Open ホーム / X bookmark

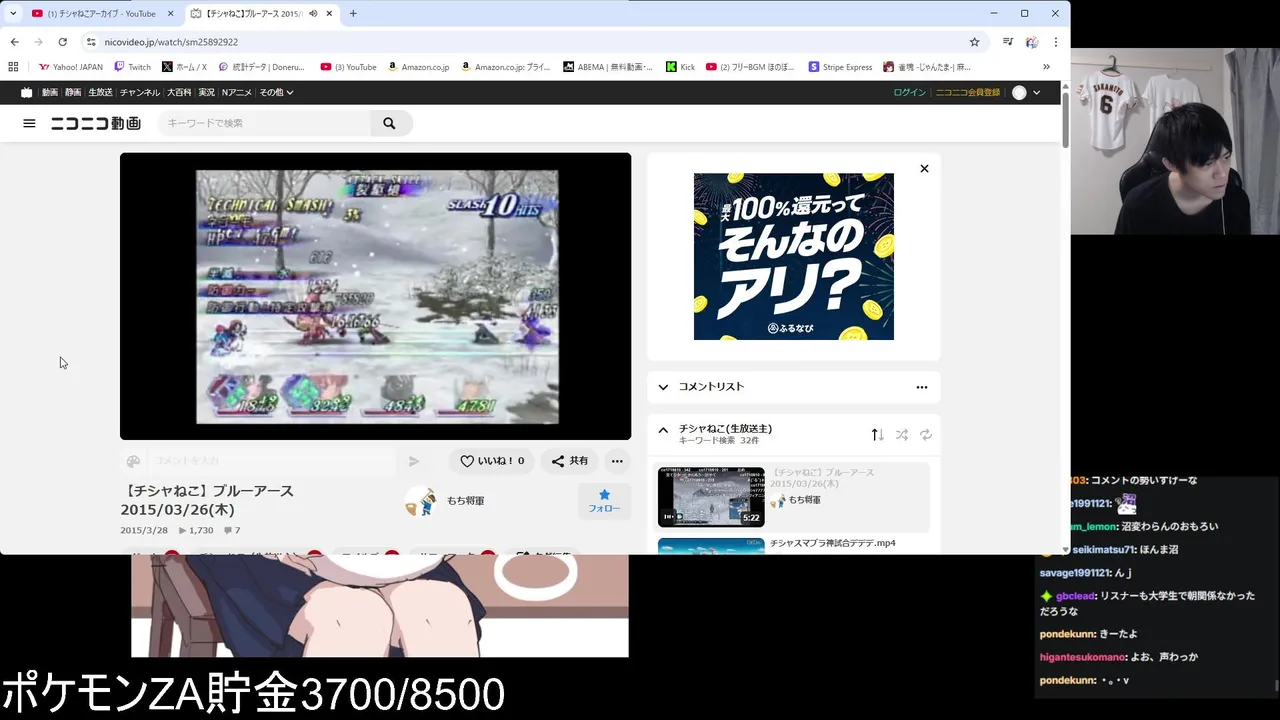pos(184,67)
